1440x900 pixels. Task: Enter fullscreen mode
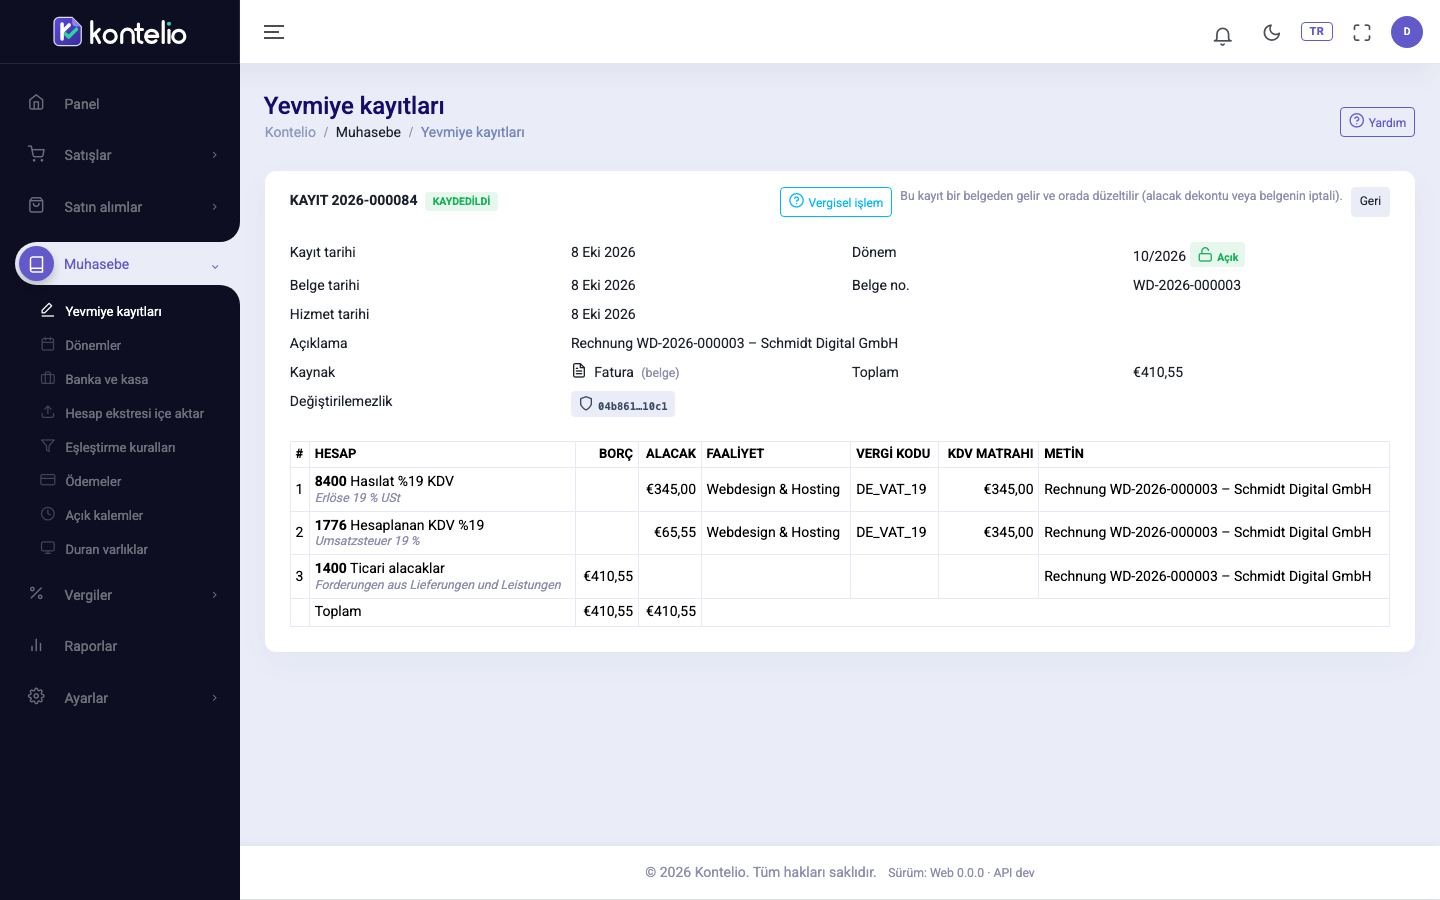tap(1362, 32)
